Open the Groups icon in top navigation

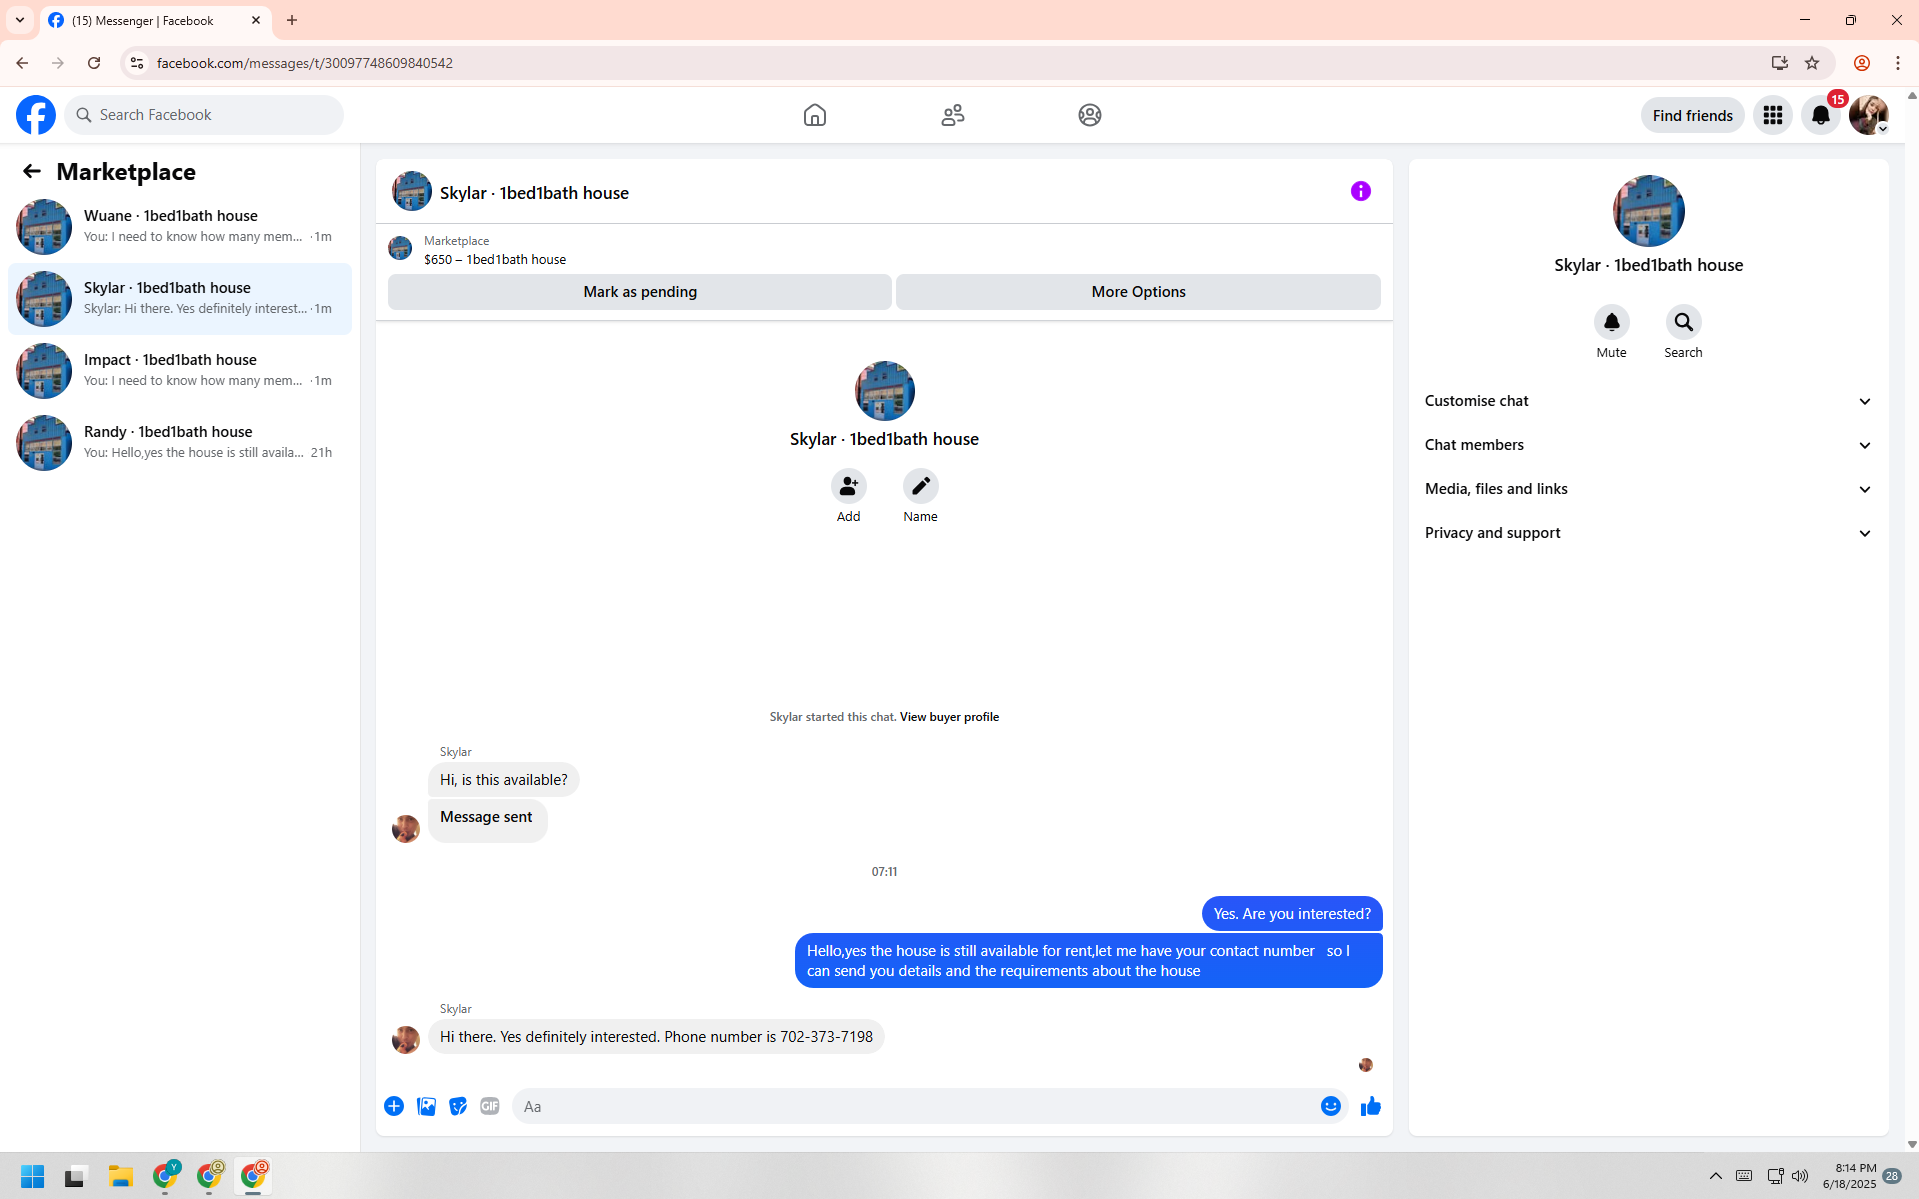[x=1090, y=115]
